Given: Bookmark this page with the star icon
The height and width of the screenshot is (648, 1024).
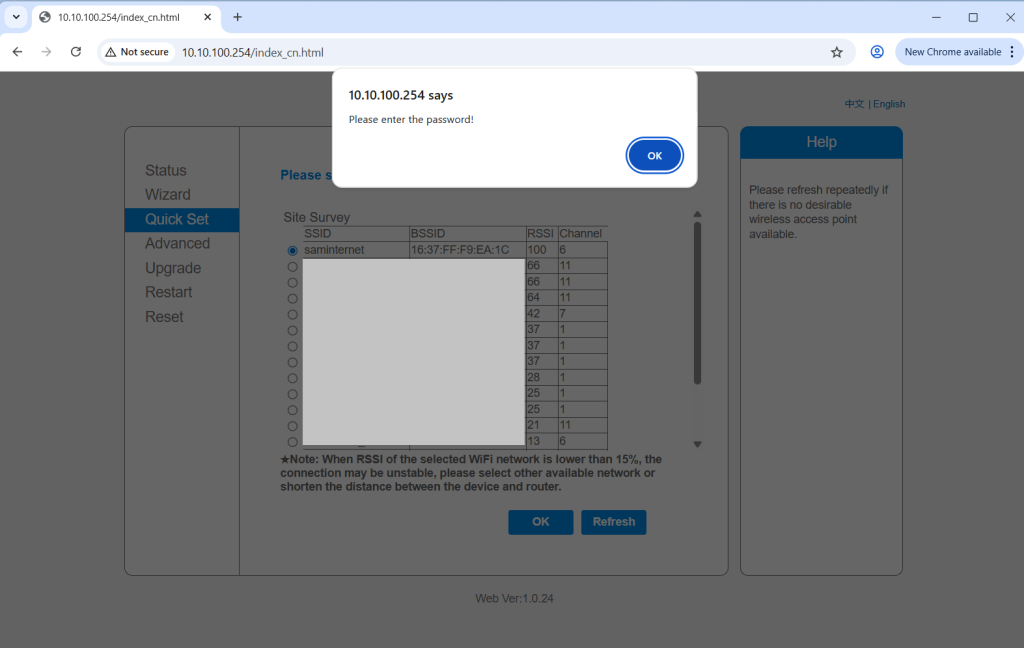Looking at the screenshot, I should 837,52.
